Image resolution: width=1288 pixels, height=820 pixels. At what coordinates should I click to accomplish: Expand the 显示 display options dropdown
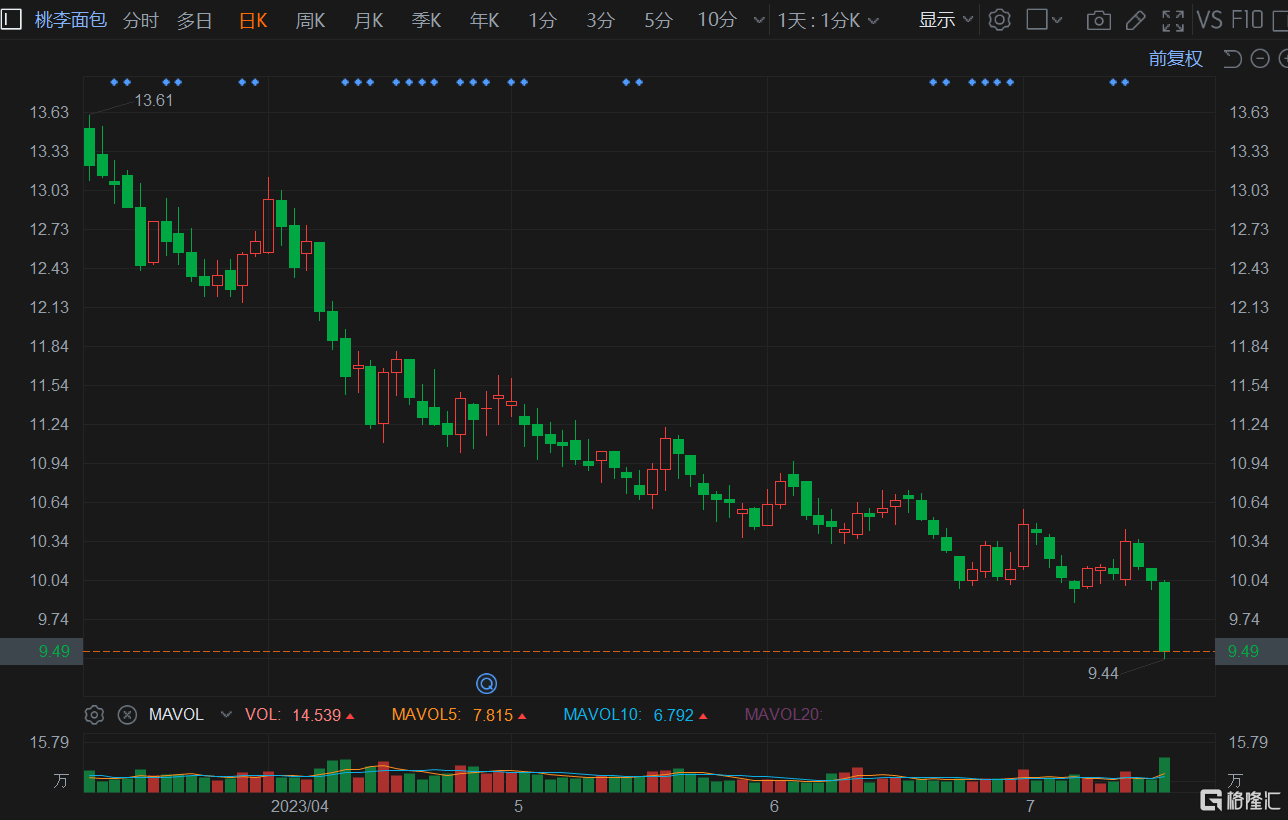(944, 19)
